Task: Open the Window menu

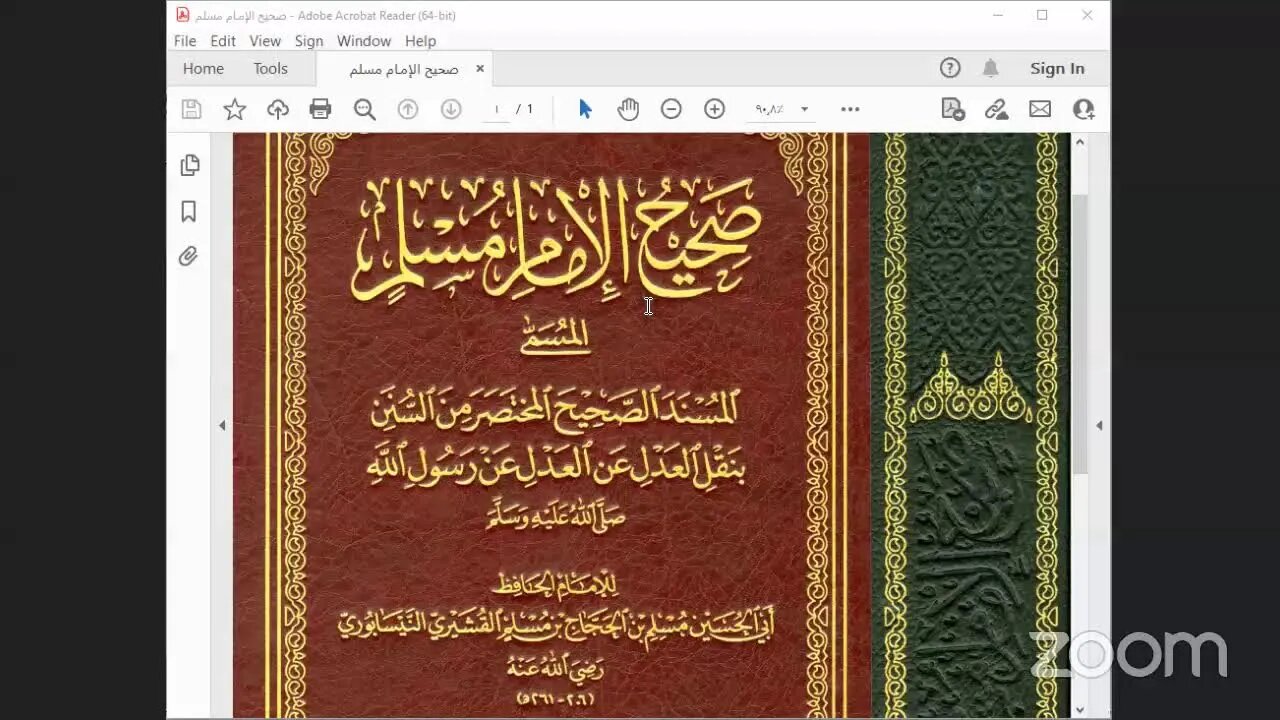Action: tap(364, 41)
